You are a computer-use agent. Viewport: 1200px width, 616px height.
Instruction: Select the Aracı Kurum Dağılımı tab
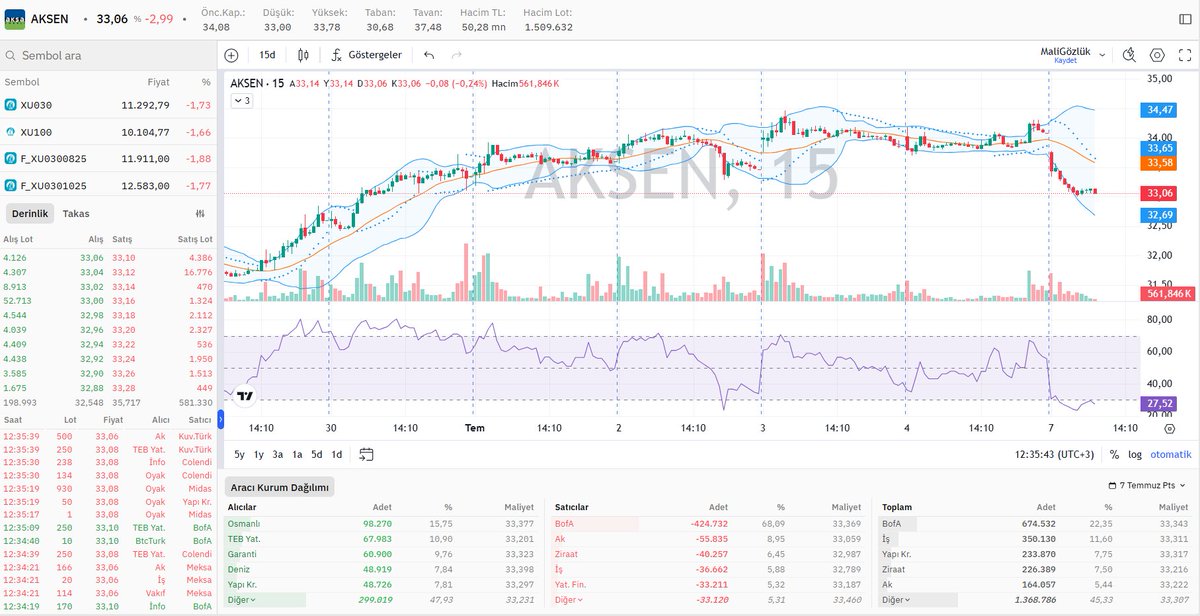click(x=280, y=487)
